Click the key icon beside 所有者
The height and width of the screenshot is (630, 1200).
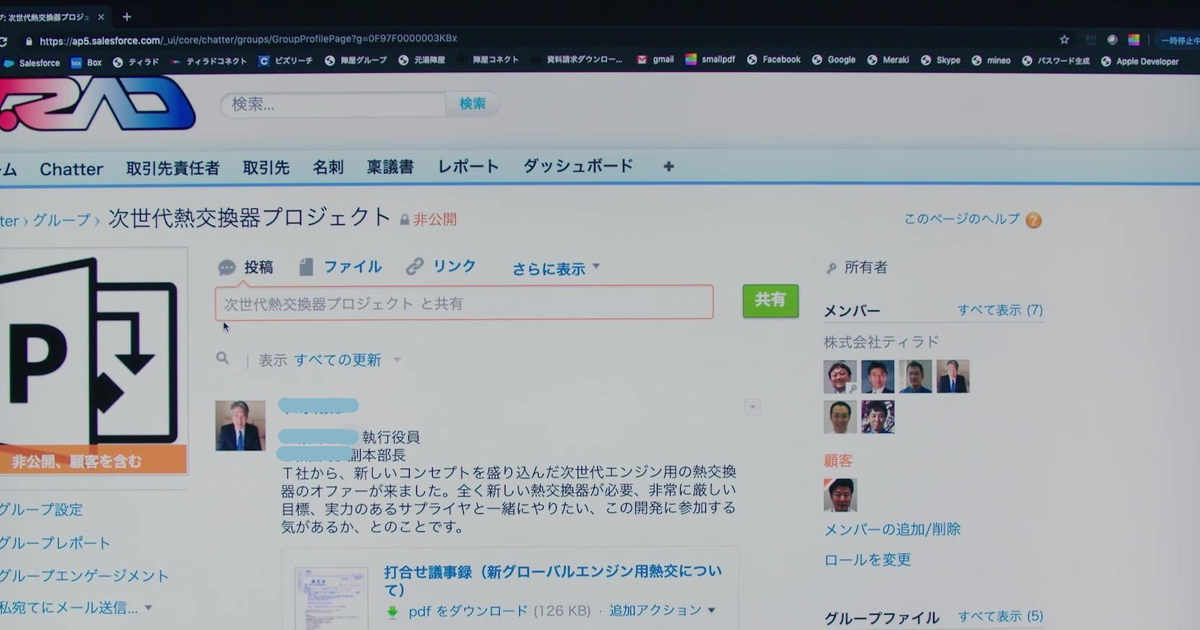(831, 268)
